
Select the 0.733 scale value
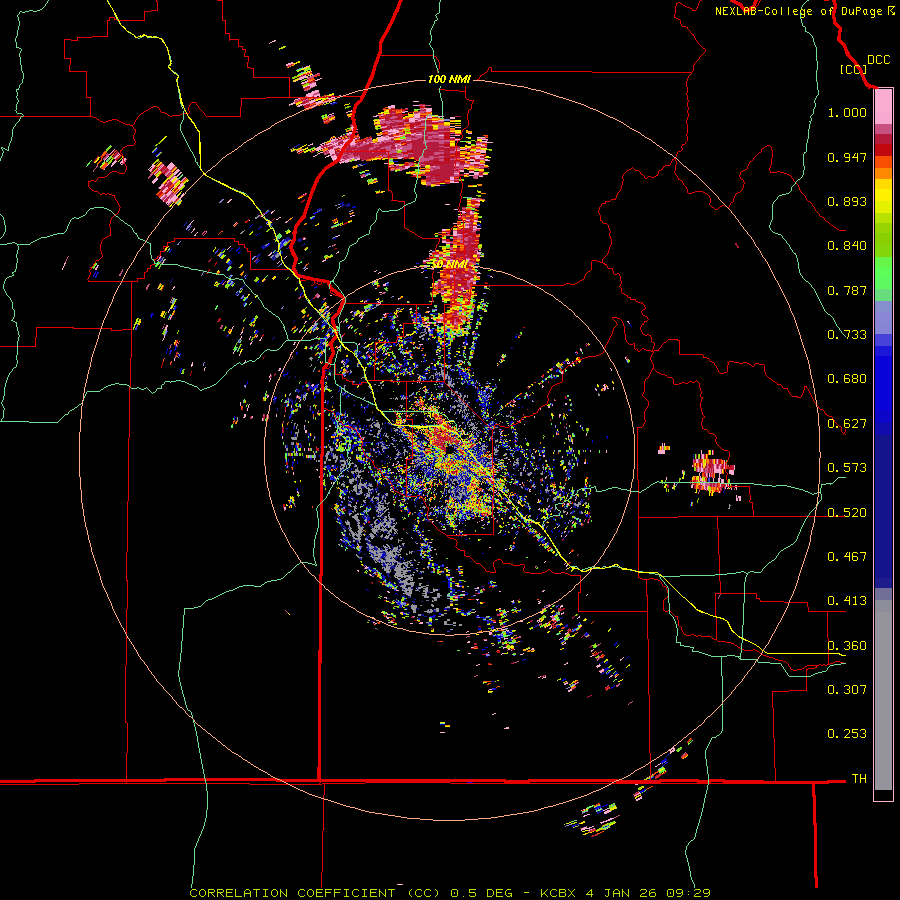coord(847,335)
